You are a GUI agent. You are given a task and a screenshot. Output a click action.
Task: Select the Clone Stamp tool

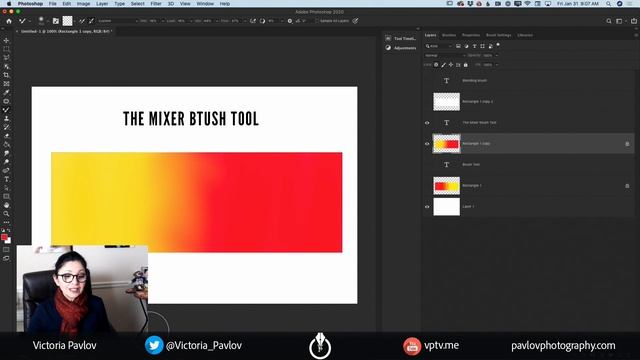tap(6, 118)
